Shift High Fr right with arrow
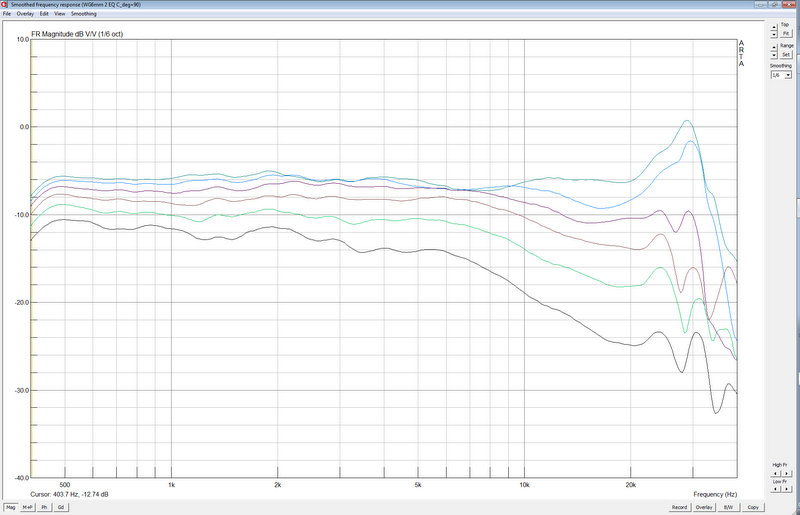800x515 pixels. (786, 473)
